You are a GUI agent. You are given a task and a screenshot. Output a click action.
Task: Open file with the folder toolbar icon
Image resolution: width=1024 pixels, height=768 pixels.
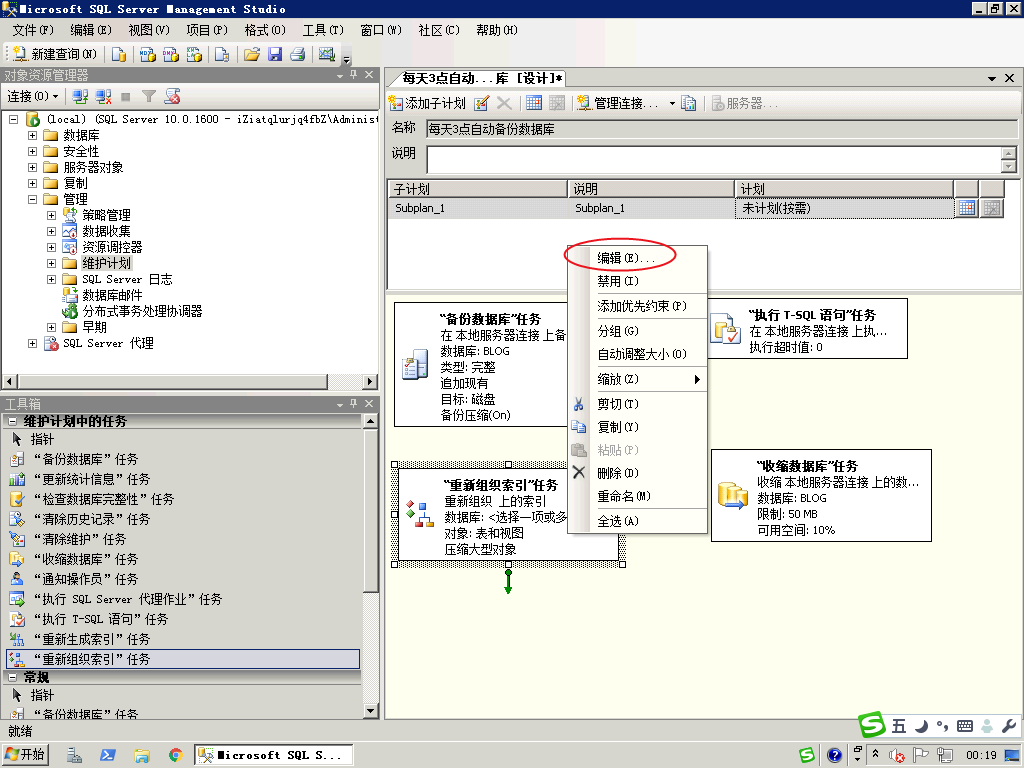point(251,54)
